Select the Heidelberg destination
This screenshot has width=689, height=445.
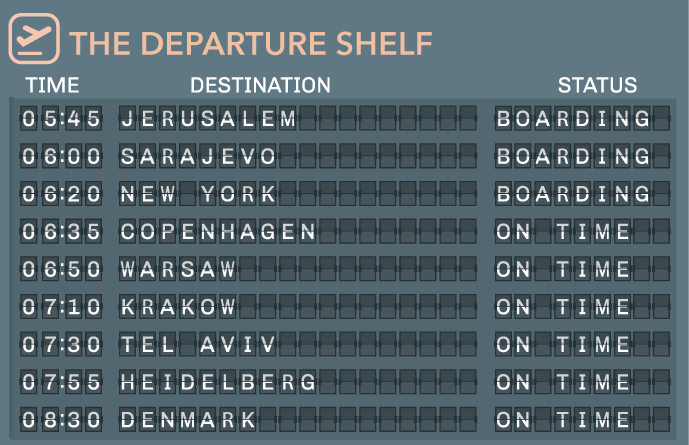[218, 382]
